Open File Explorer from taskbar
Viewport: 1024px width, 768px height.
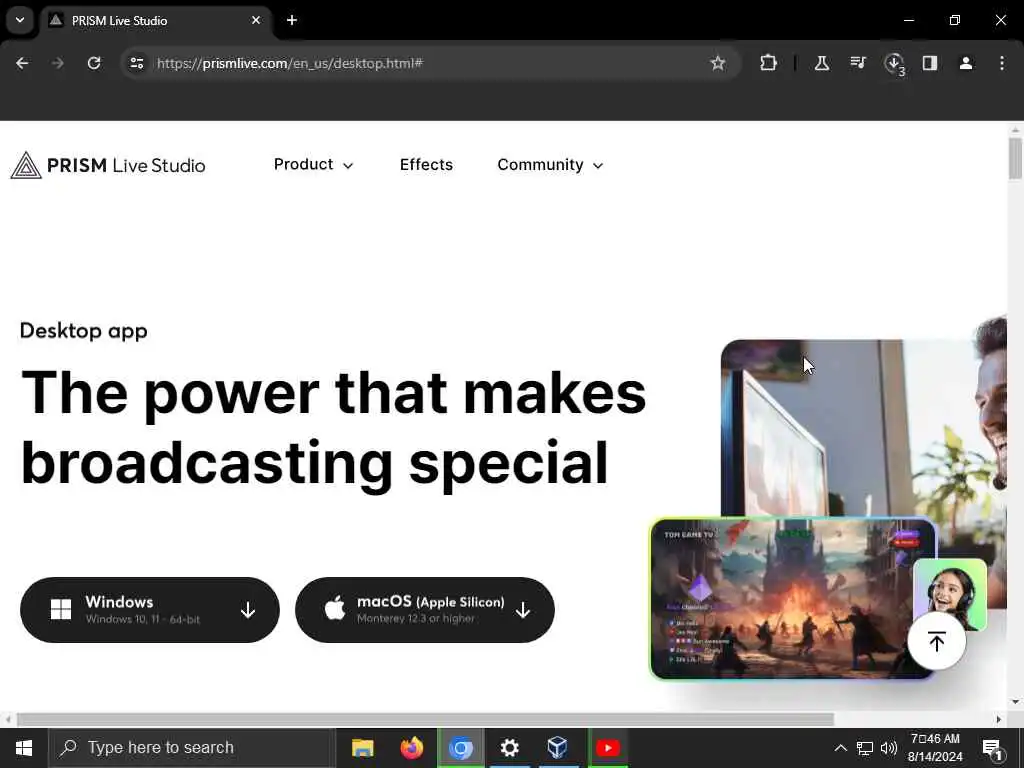[x=362, y=748]
